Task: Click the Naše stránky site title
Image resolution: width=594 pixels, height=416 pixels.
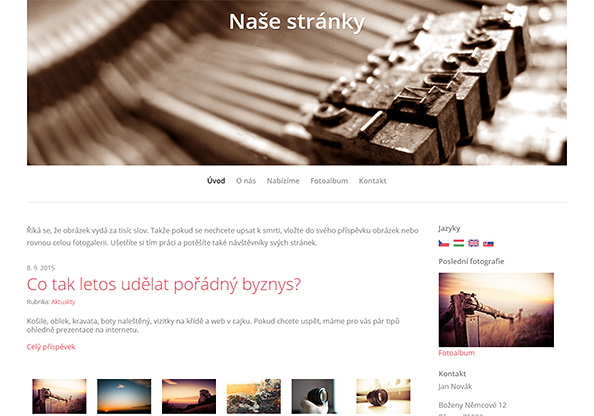Action: tap(297, 22)
